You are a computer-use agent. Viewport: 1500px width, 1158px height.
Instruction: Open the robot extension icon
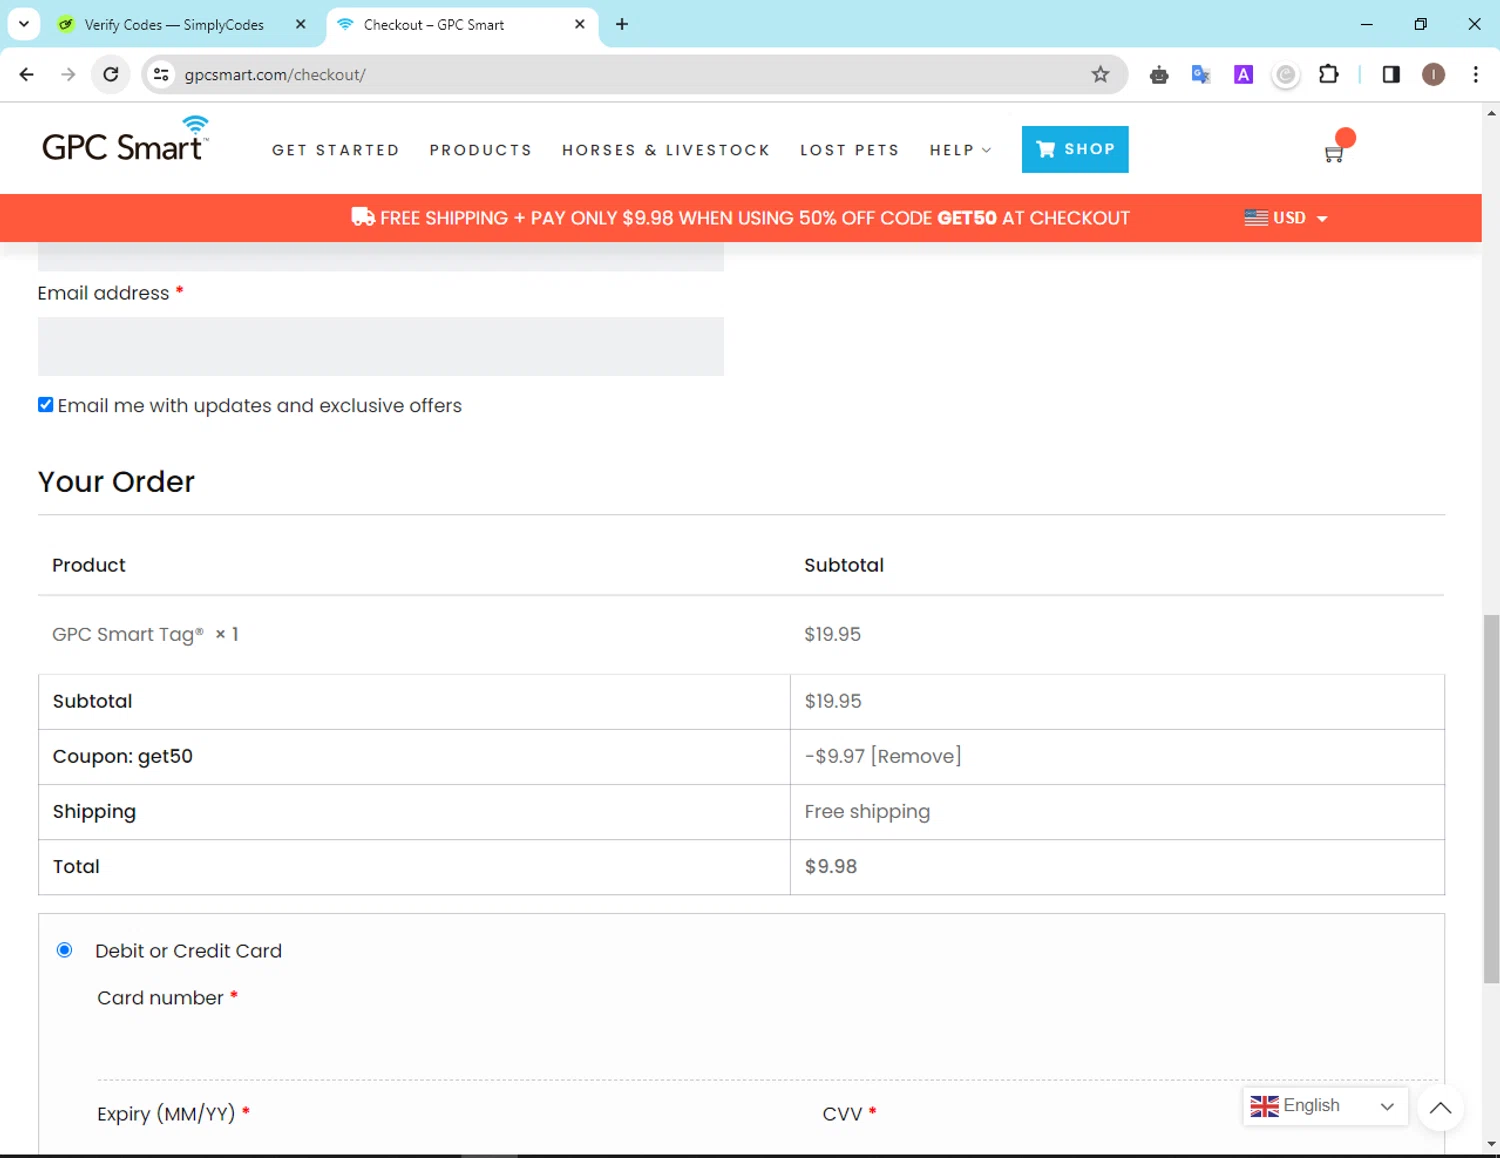(x=1159, y=75)
